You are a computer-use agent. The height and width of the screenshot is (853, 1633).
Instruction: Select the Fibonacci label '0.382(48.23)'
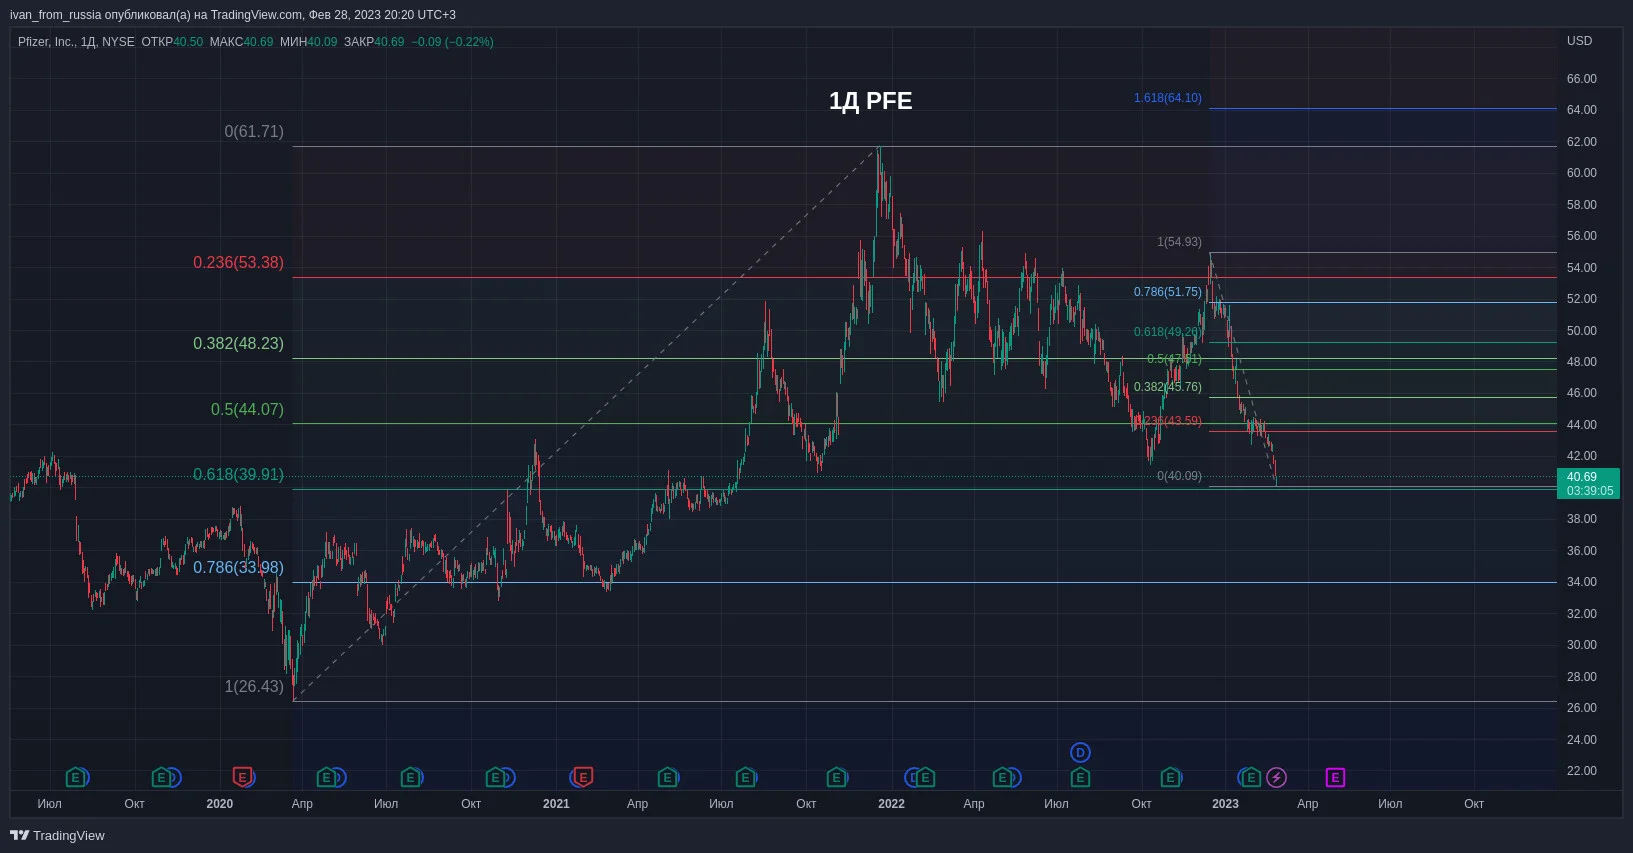(238, 343)
